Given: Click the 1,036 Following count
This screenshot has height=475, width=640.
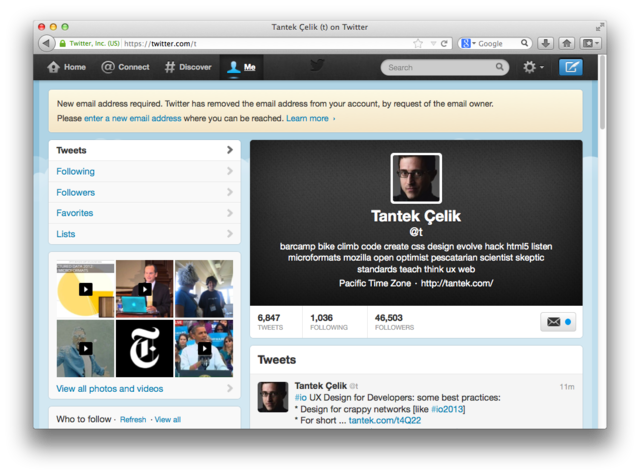Looking at the screenshot, I should [x=329, y=322].
